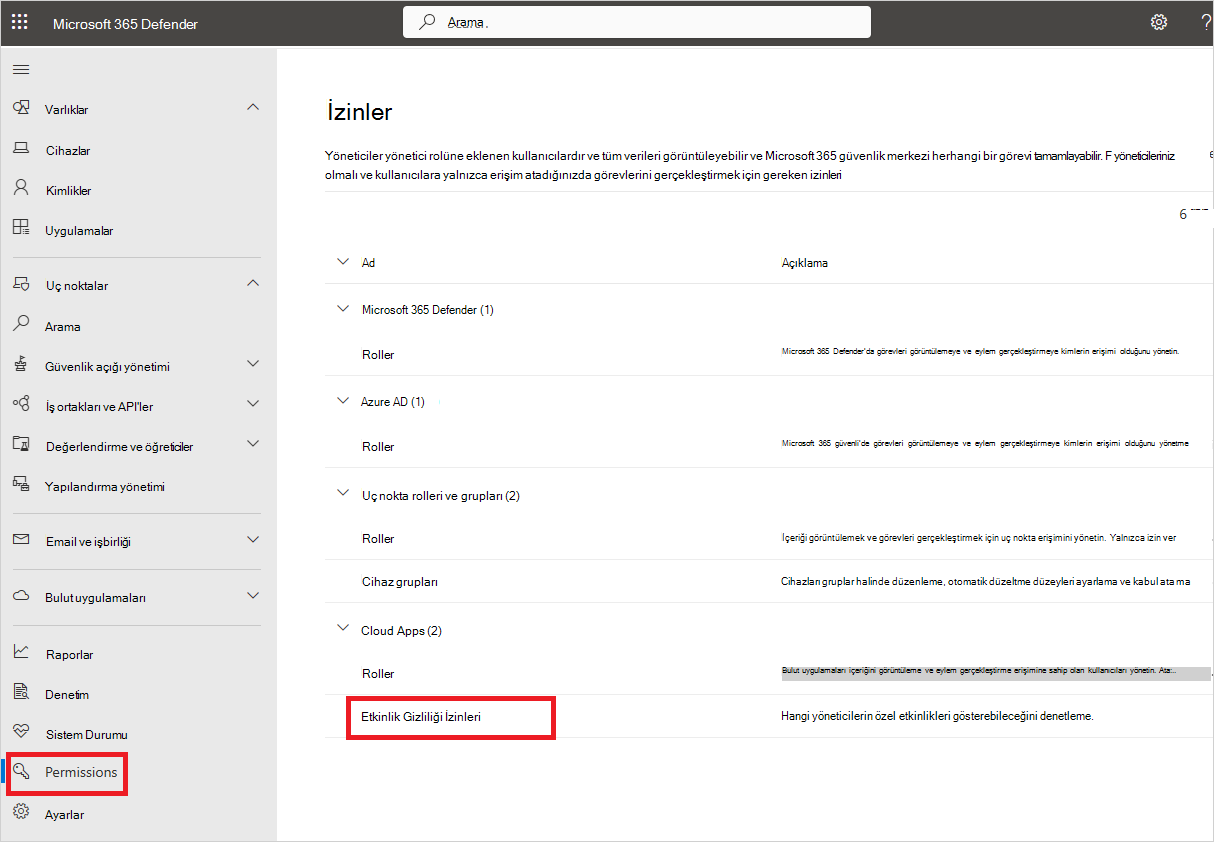Click the Microsoft 365 Defender title

(125, 23)
